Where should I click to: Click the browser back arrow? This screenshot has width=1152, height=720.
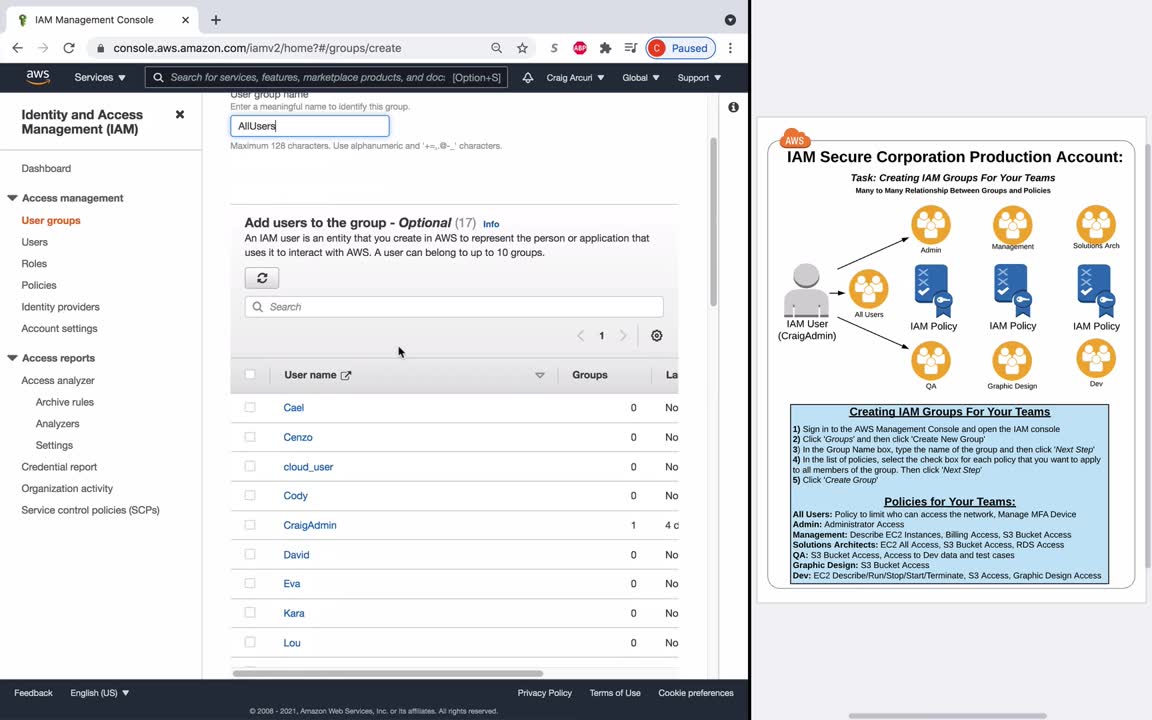point(18,48)
